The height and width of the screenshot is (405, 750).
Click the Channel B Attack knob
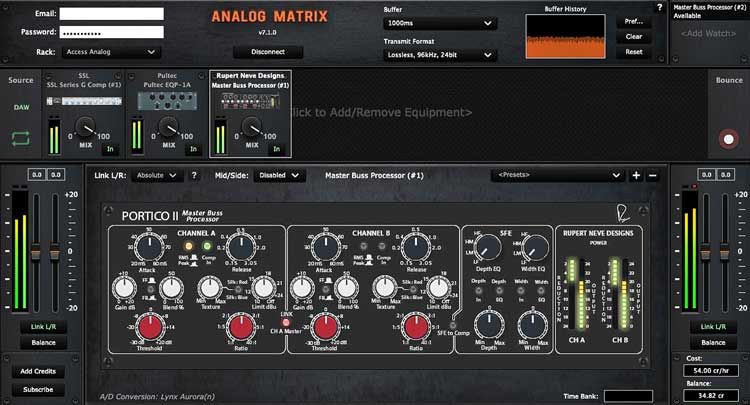[325, 248]
